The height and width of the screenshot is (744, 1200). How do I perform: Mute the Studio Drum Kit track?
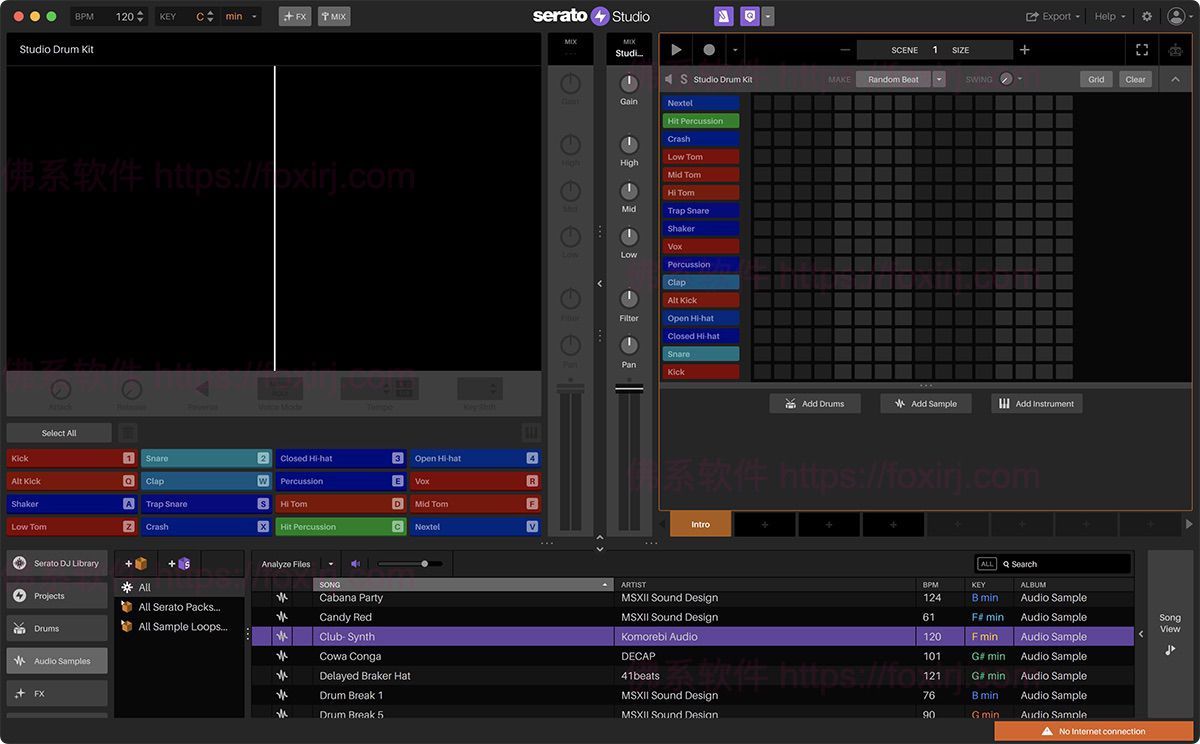669,79
